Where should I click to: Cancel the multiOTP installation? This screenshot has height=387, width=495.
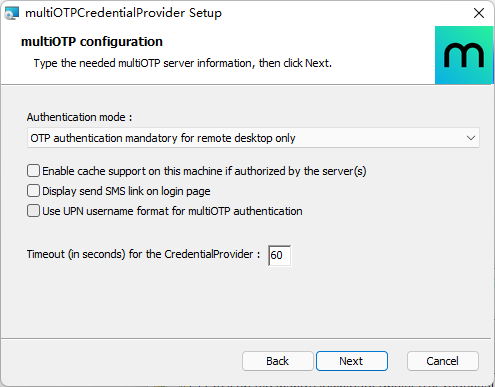[x=442, y=361]
